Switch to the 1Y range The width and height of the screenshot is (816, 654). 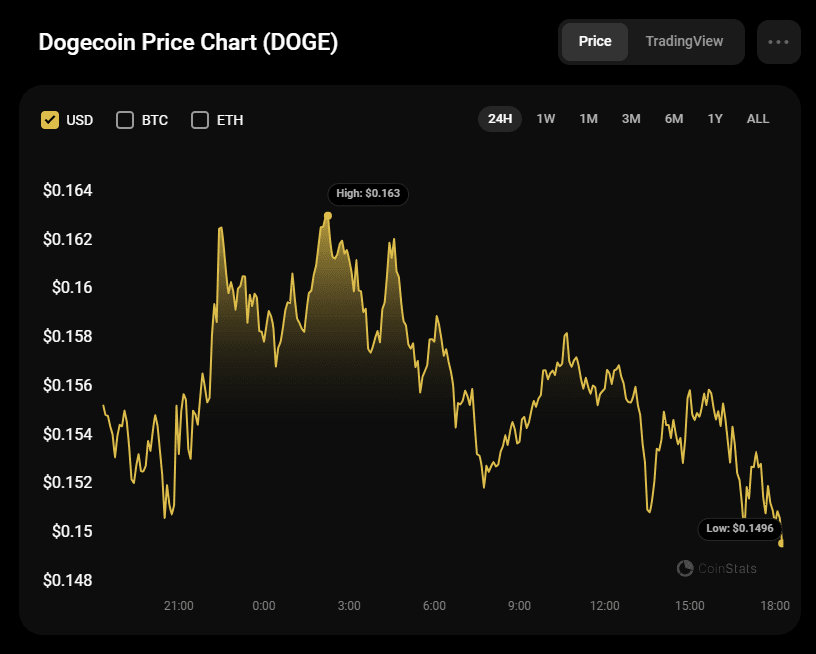pyautogui.click(x=715, y=118)
